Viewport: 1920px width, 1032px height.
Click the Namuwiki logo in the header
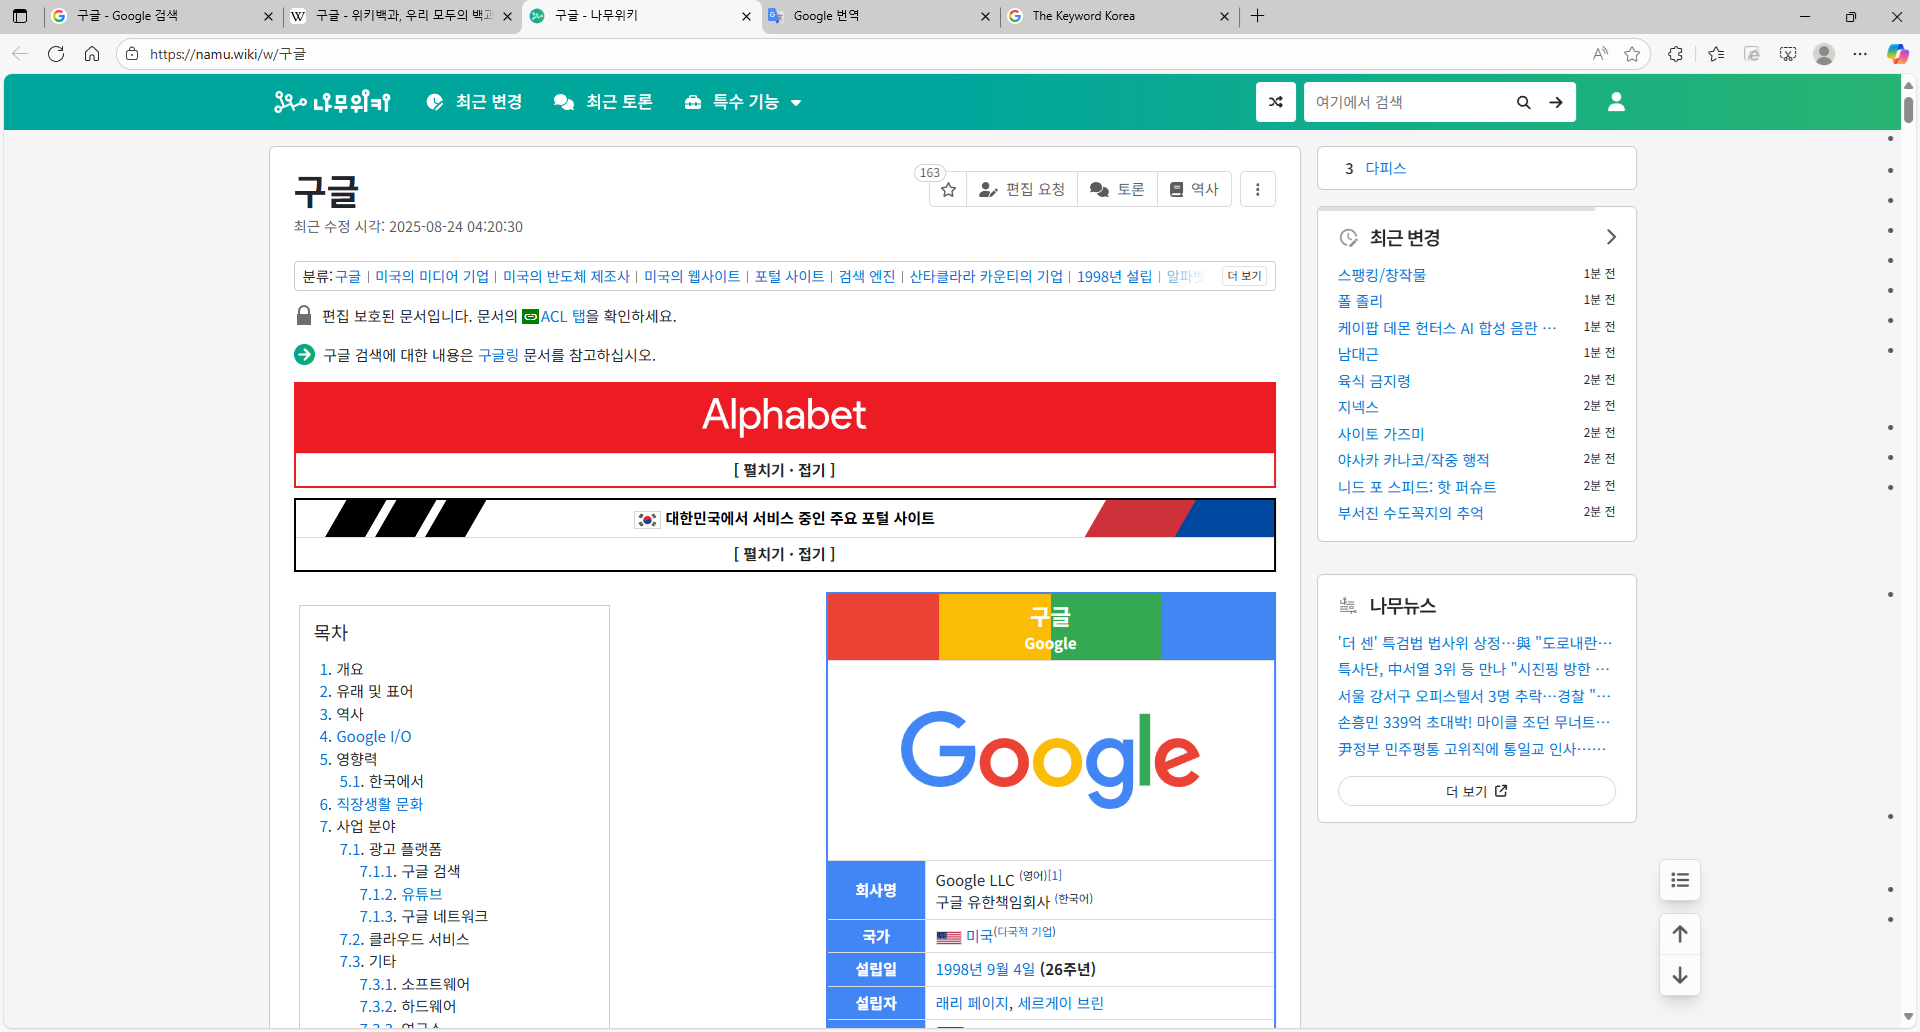(332, 102)
